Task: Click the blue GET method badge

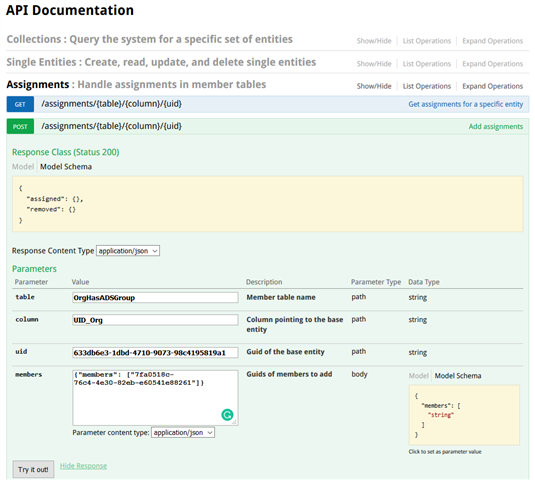Action: (x=20, y=104)
